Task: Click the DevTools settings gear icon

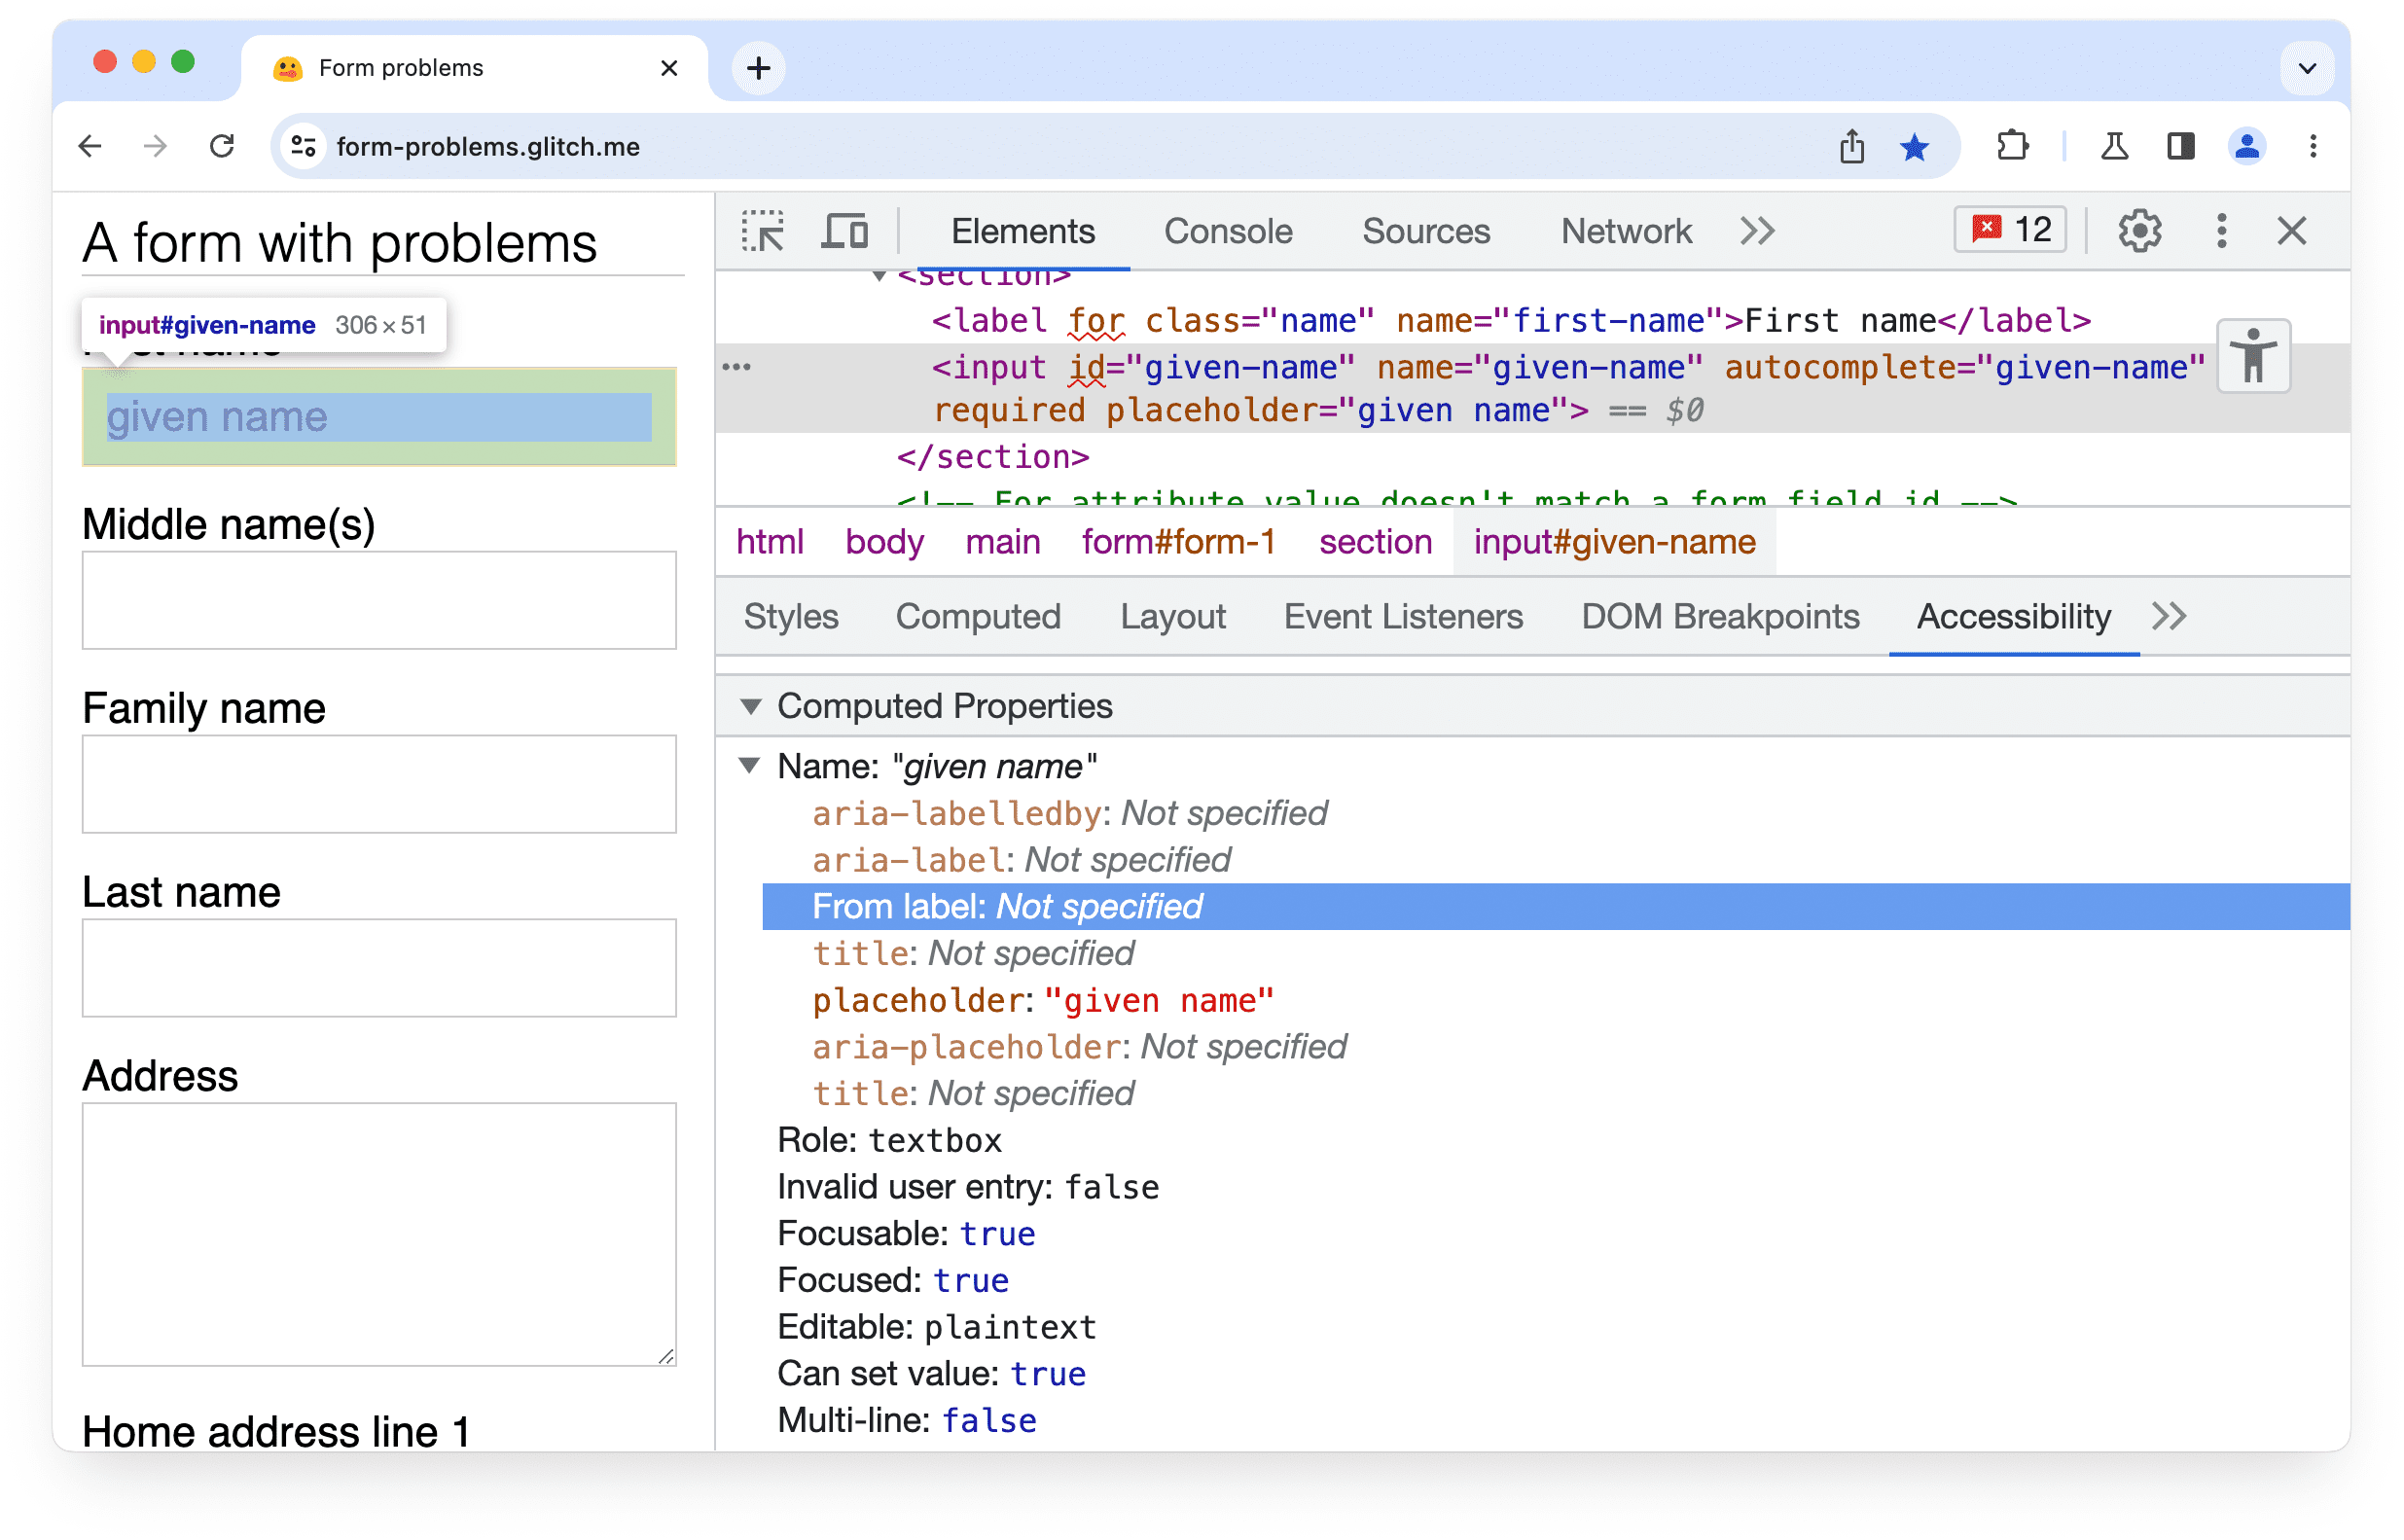Action: [x=2139, y=232]
